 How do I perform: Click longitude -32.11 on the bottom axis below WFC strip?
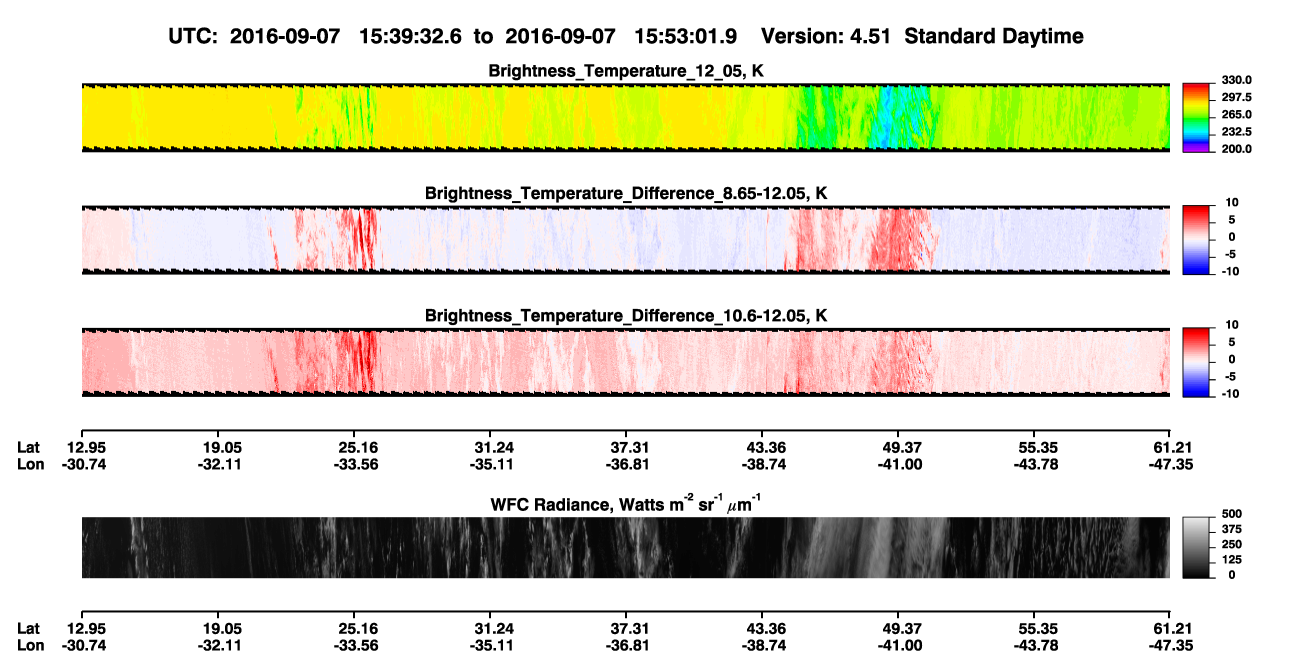coord(220,645)
